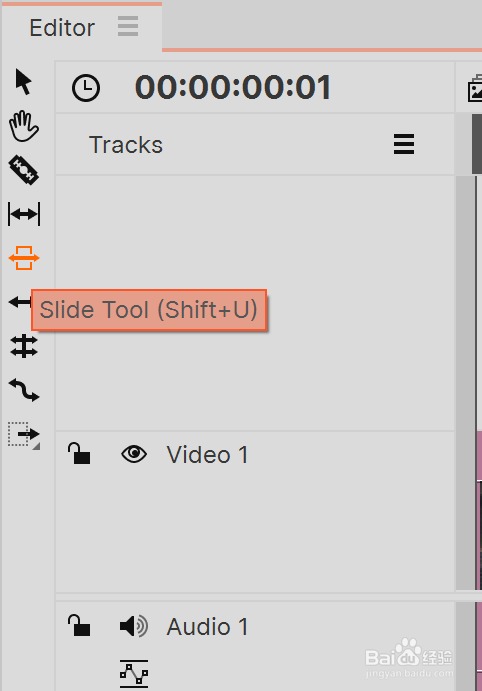The image size is (482, 691).
Task: Activate the Hand tool
Action: (x=24, y=126)
